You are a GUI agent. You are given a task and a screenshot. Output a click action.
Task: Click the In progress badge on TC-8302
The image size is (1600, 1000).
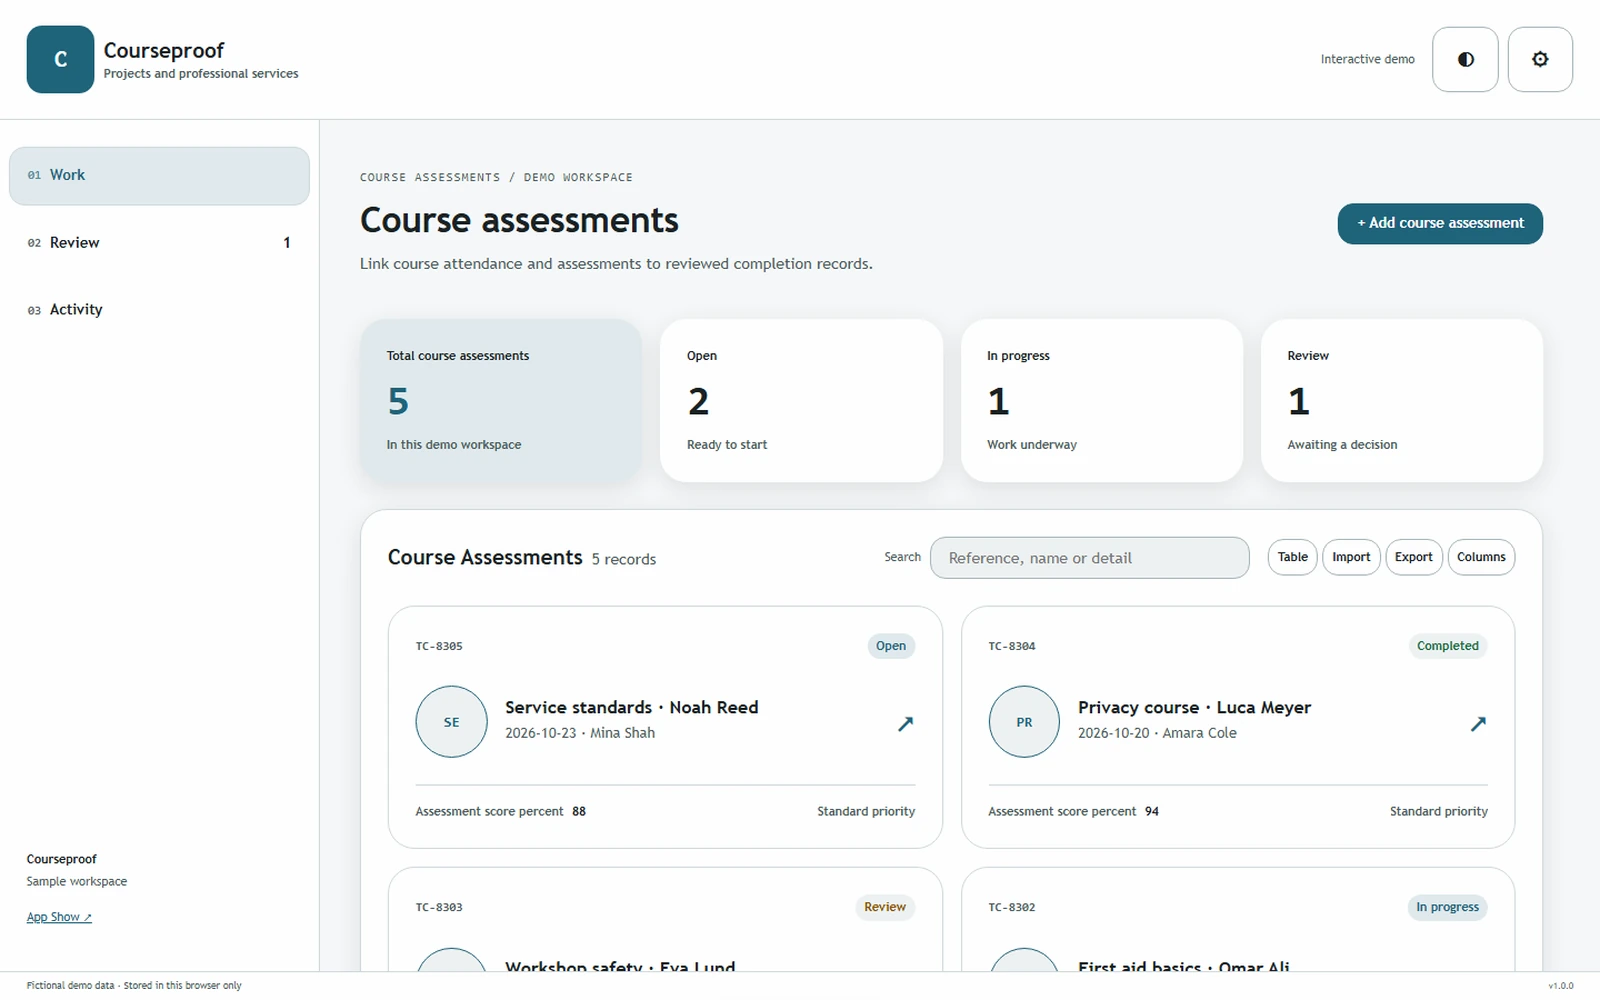click(x=1447, y=907)
